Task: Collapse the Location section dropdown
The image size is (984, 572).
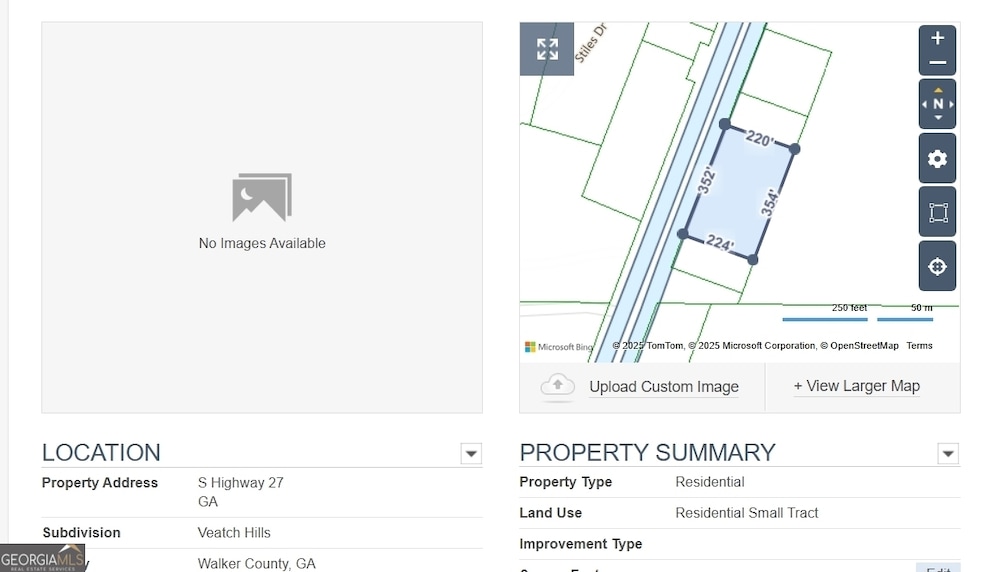Action: pos(471,453)
